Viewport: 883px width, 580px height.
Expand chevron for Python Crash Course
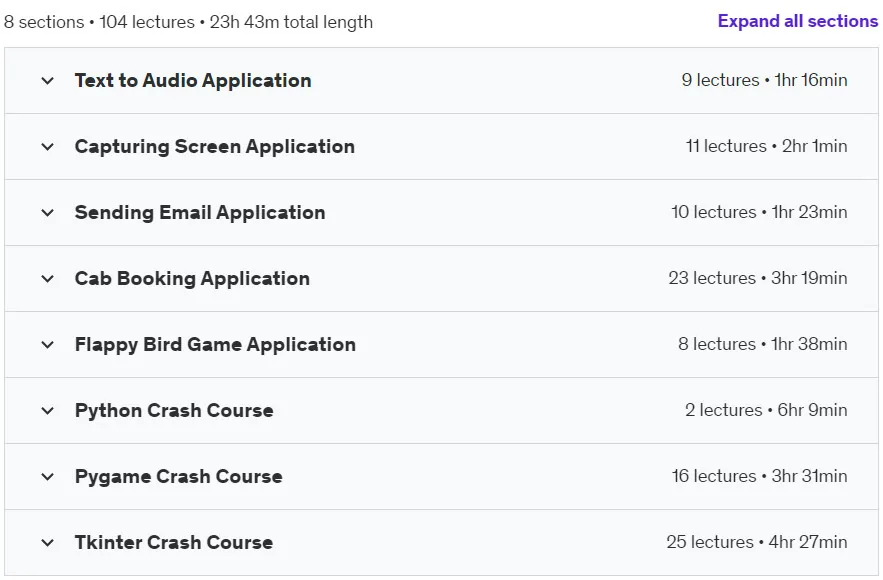click(x=48, y=411)
